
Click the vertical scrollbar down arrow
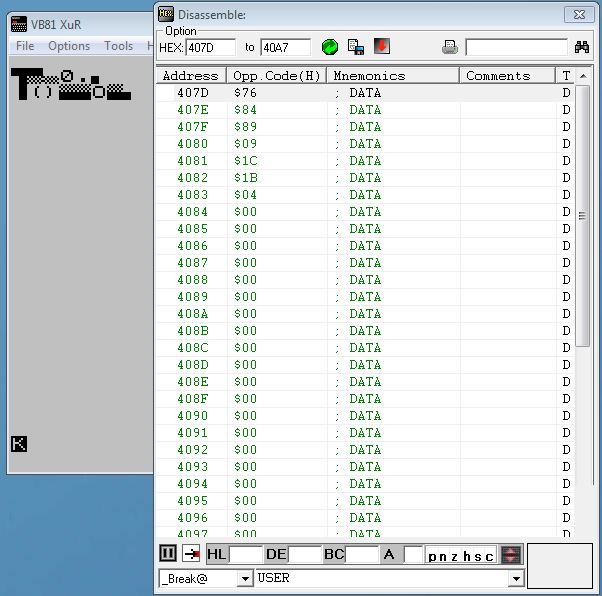coord(583,534)
